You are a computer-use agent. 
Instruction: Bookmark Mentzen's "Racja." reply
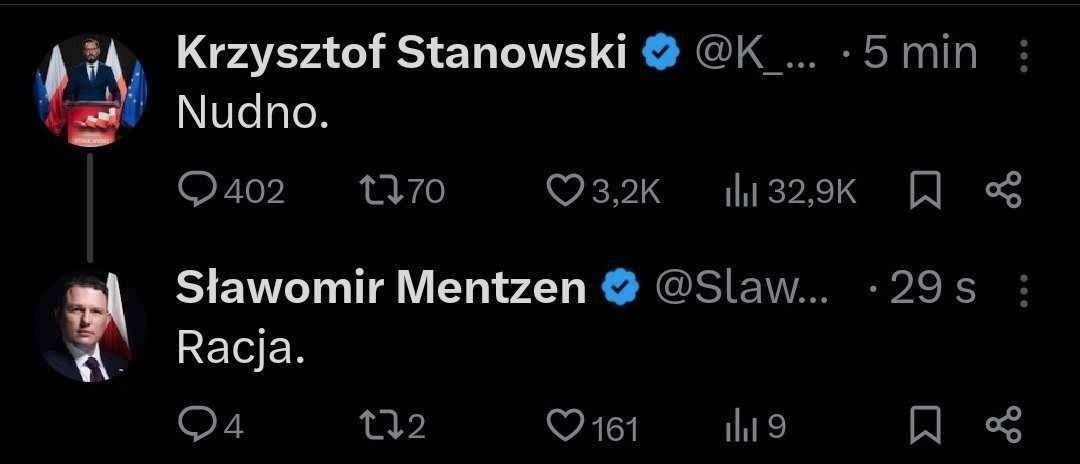925,427
